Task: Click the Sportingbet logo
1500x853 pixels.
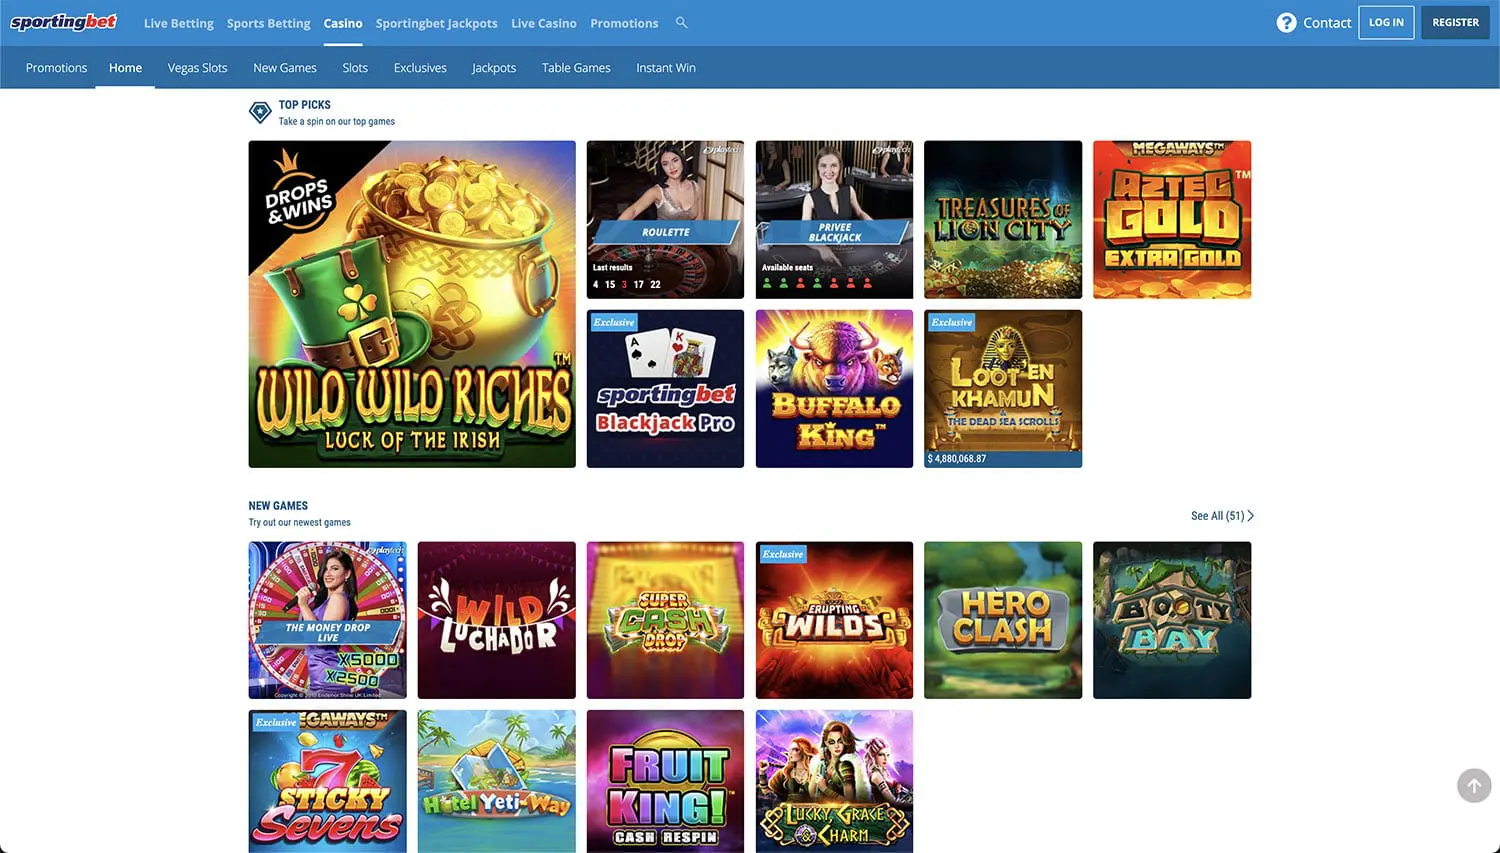Action: click(64, 22)
